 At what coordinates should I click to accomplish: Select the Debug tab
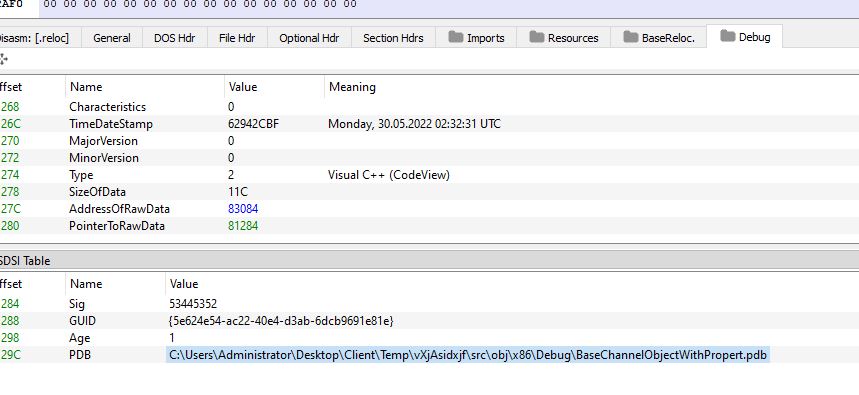click(x=745, y=37)
